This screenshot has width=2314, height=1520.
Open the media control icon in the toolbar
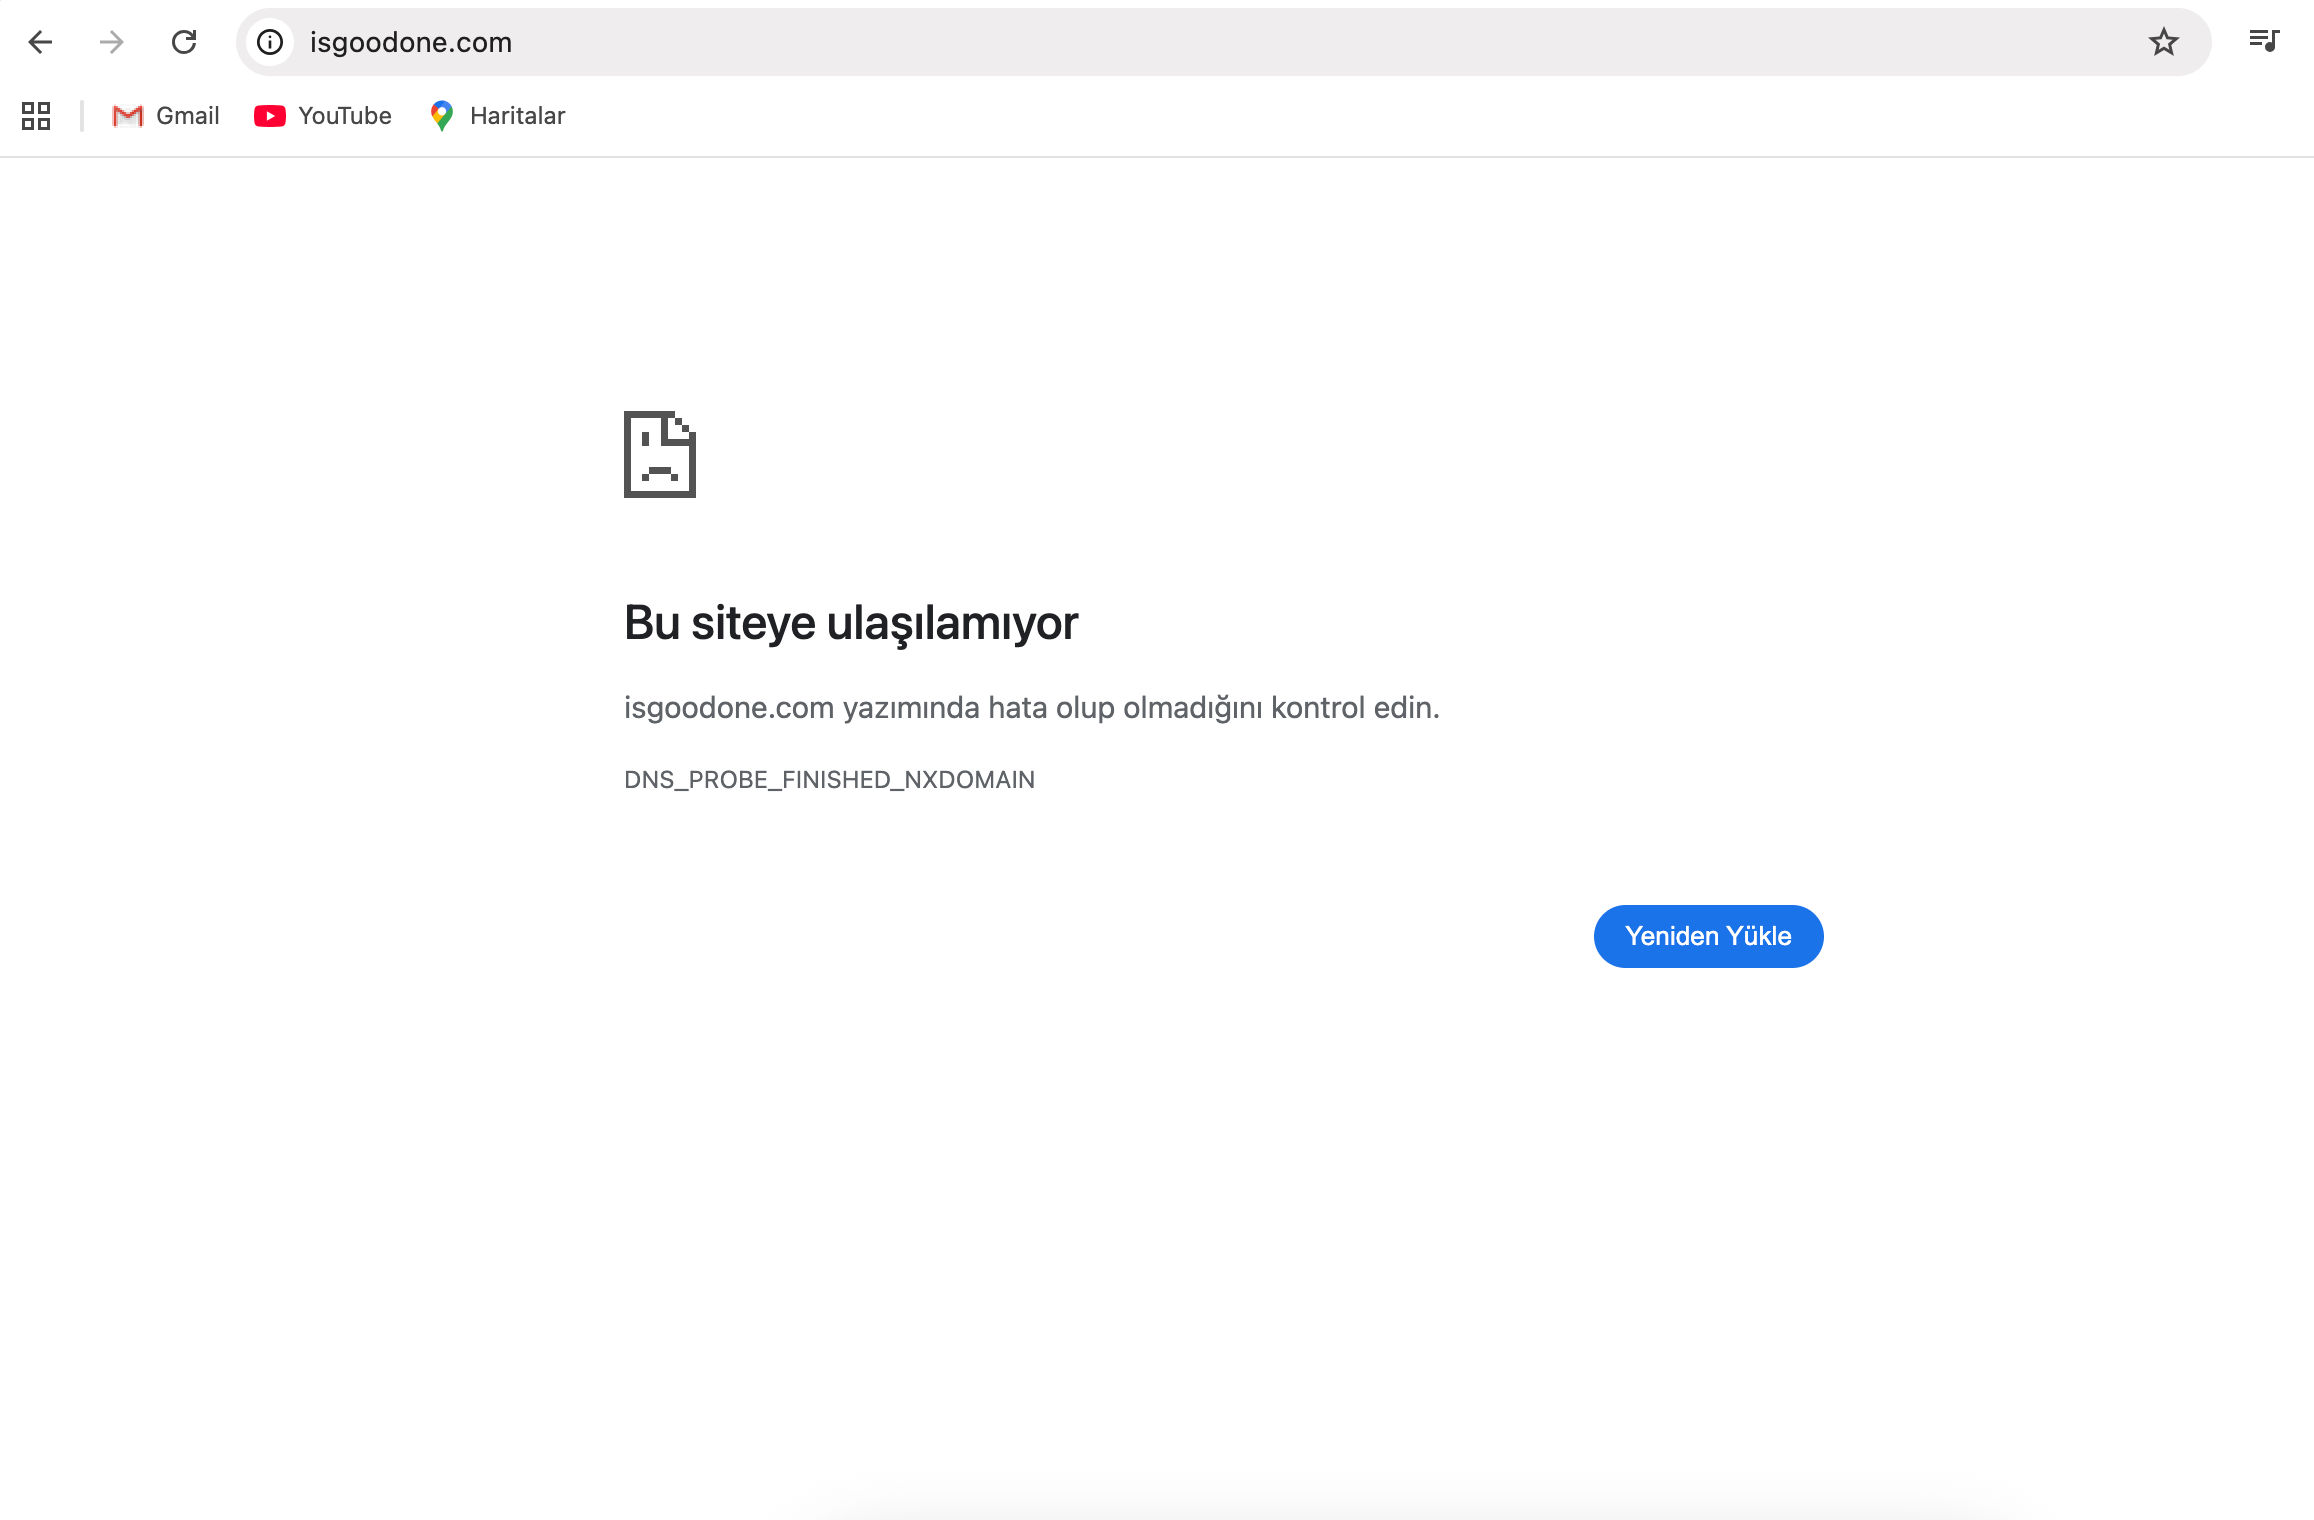(x=2263, y=41)
